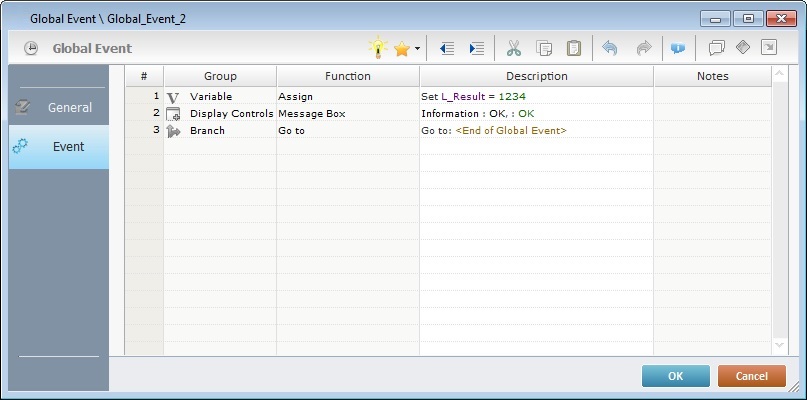Click the Description column header

click(537, 76)
